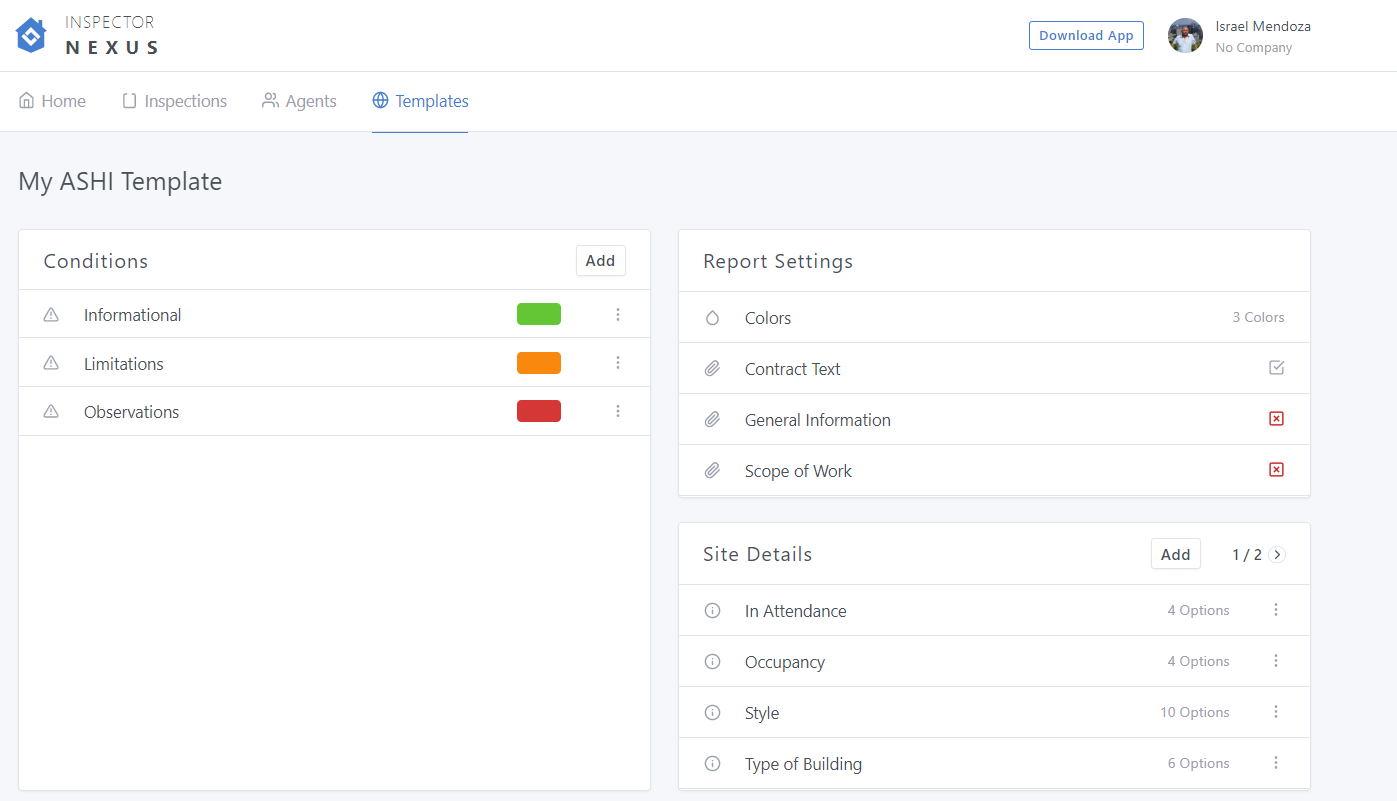1397x801 pixels.
Task: Click the paperclip icon beside Contract Text
Action: pyautogui.click(x=712, y=369)
